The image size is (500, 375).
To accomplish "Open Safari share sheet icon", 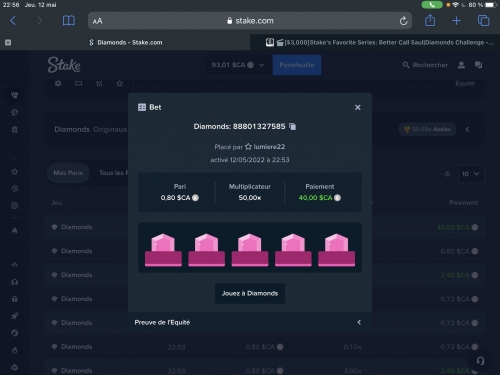I will tap(430, 20).
